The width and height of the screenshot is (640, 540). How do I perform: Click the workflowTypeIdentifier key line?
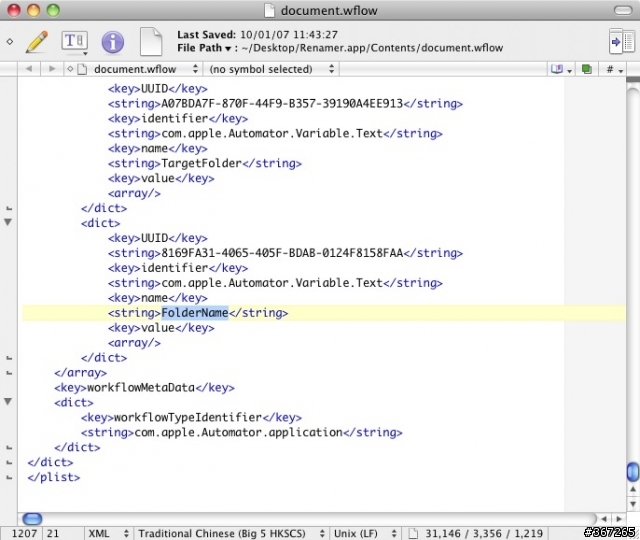pyautogui.click(x=191, y=417)
